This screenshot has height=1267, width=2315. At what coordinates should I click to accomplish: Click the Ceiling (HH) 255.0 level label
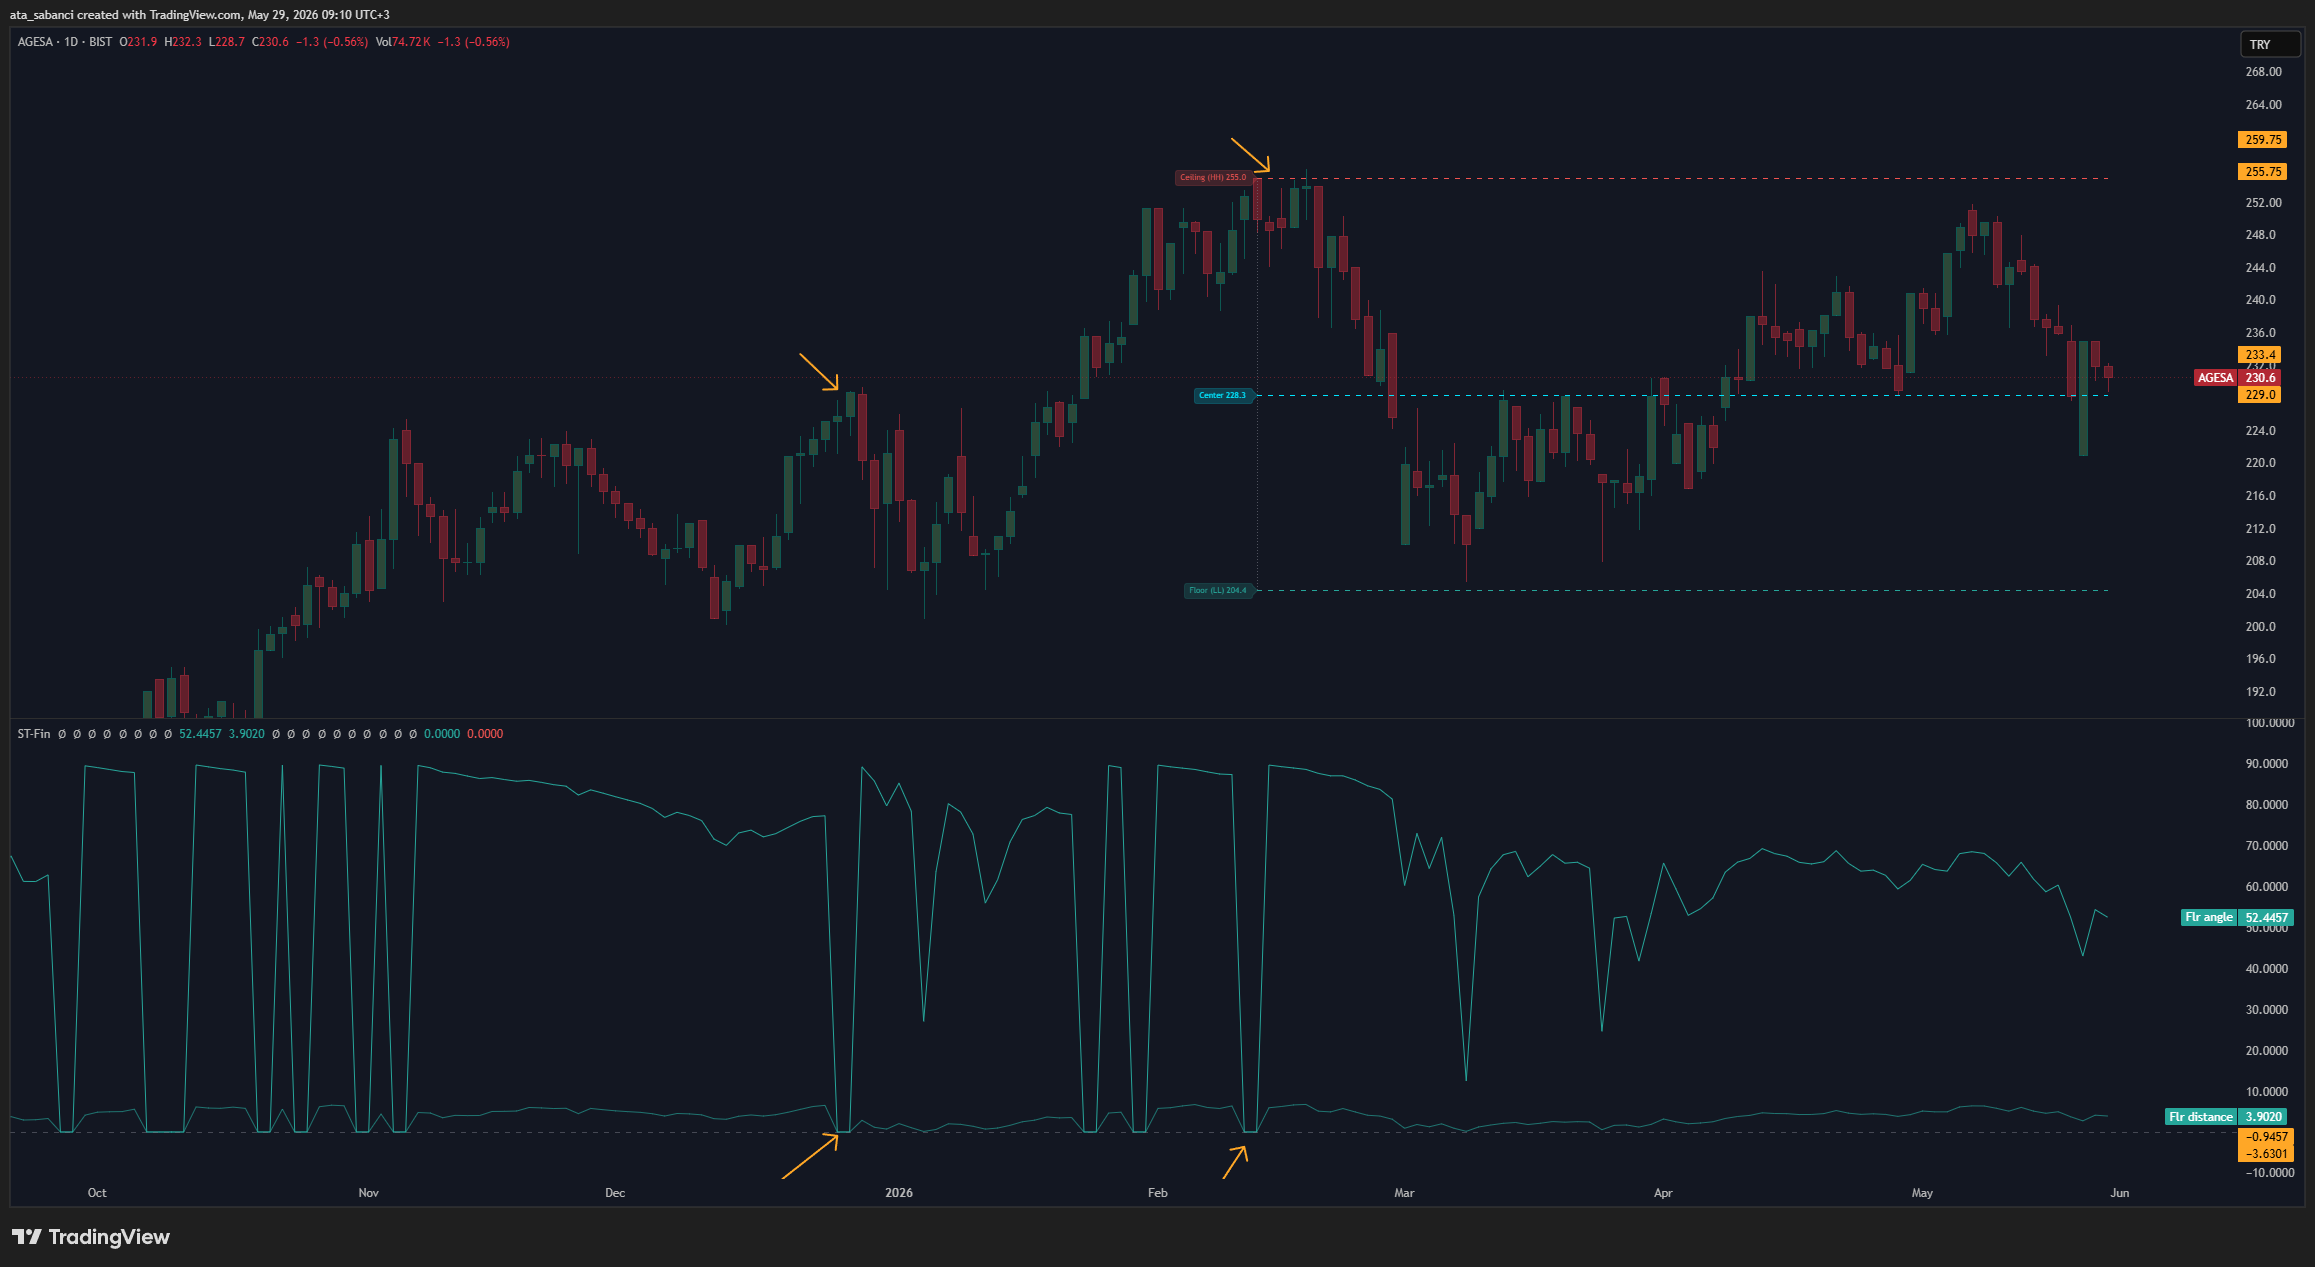click(1213, 178)
